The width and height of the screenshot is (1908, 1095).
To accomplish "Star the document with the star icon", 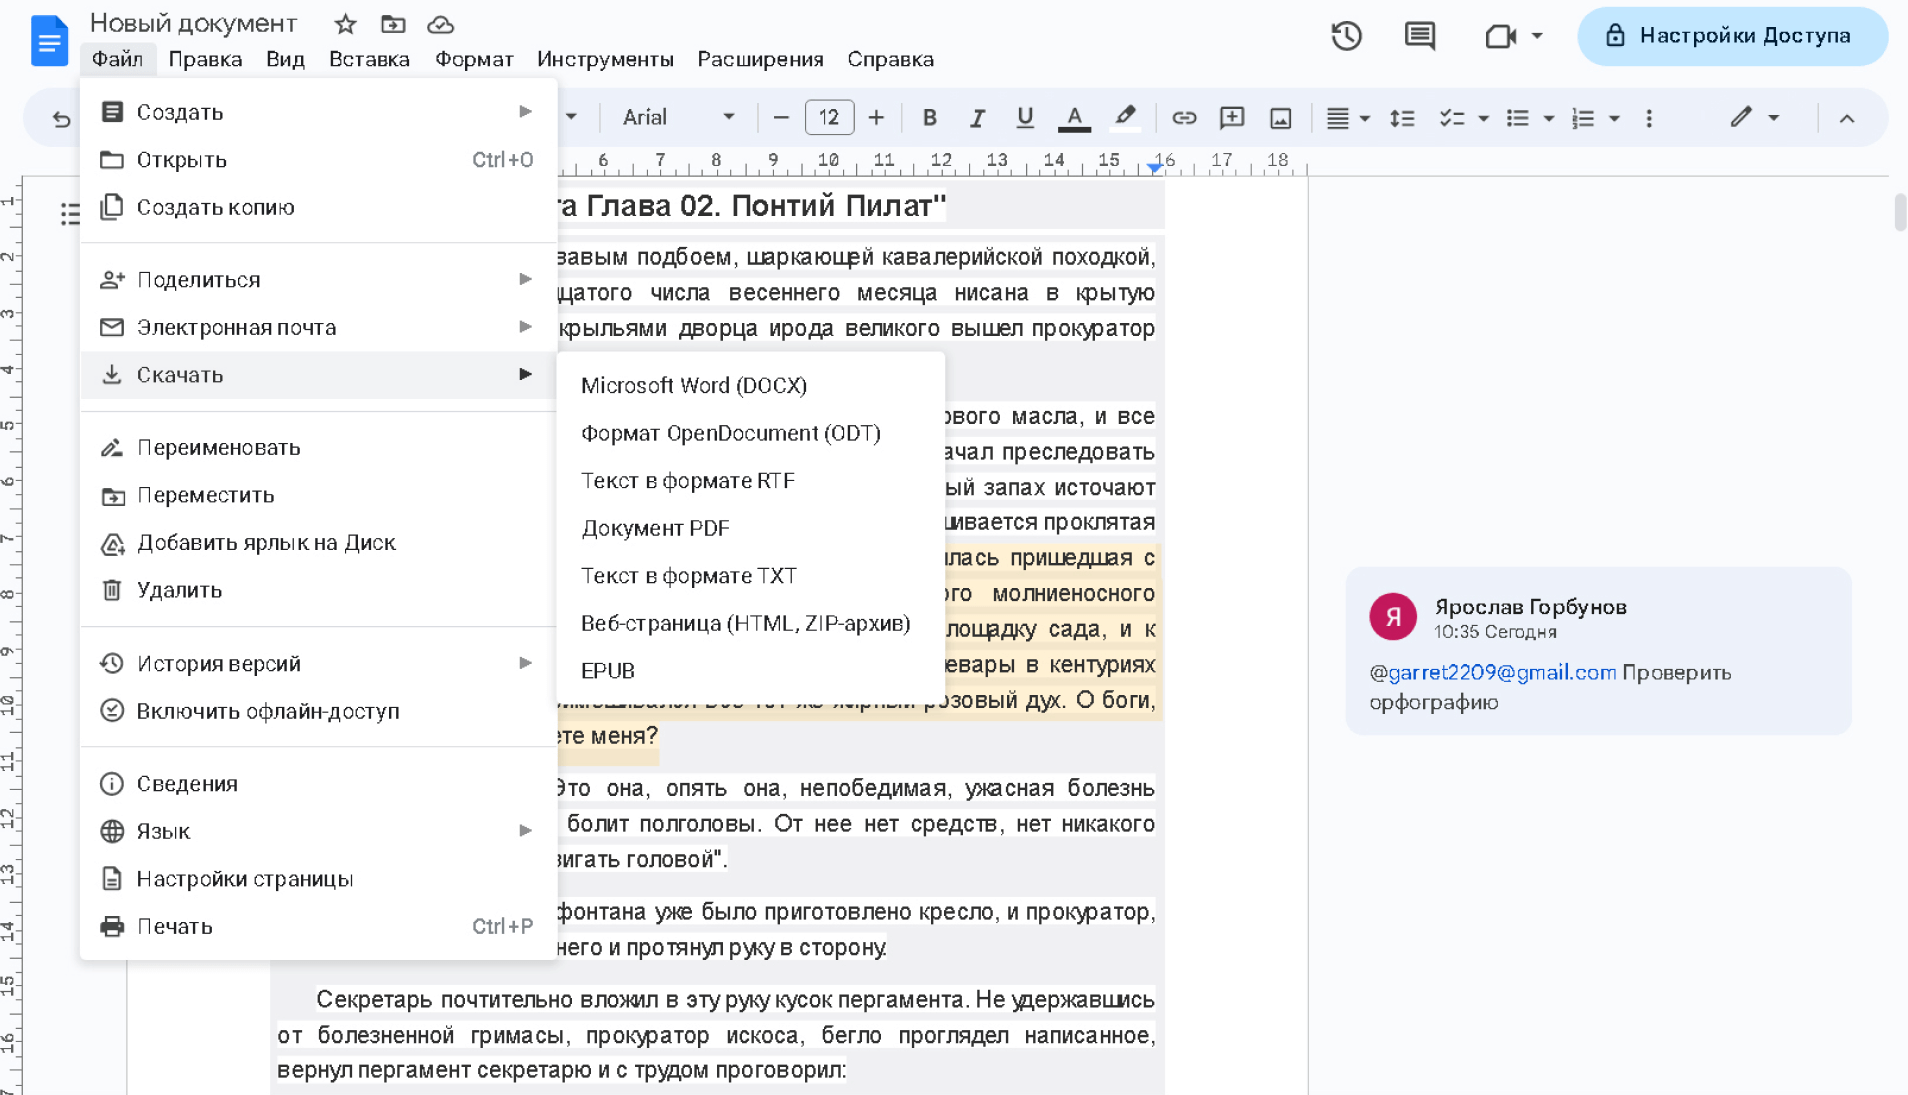I will [x=345, y=24].
